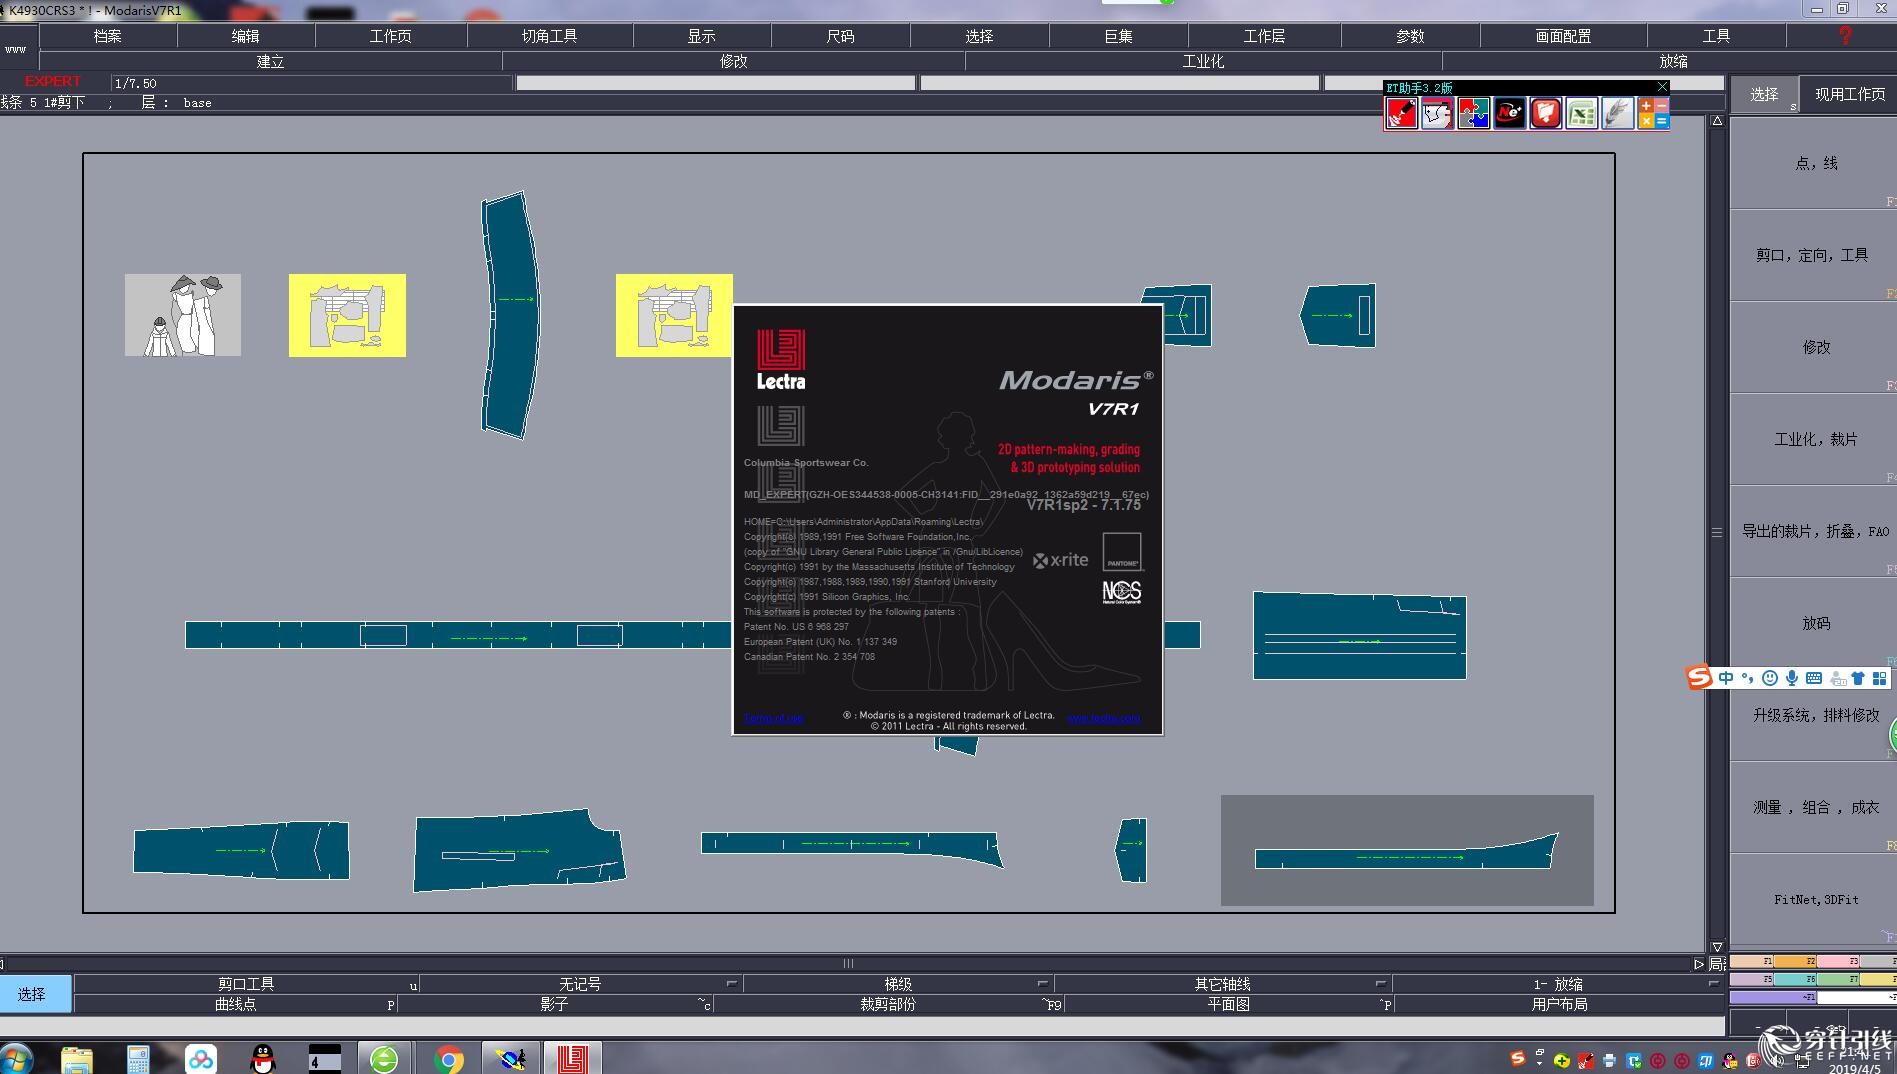Viewport: 1897px width, 1074px height.
Task: Open Sogou soft keyboard icon
Action: tap(1814, 678)
